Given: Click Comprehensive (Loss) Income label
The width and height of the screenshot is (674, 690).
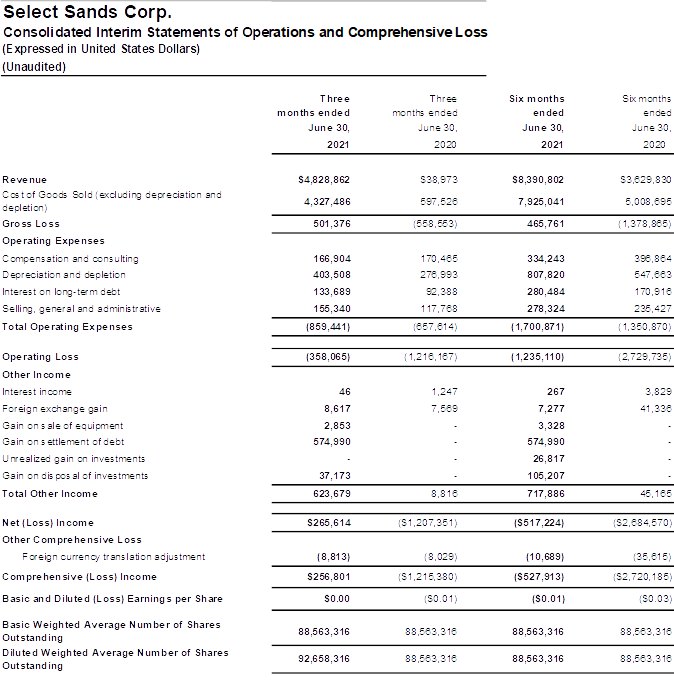Looking at the screenshot, I should pyautogui.click(x=80, y=577).
